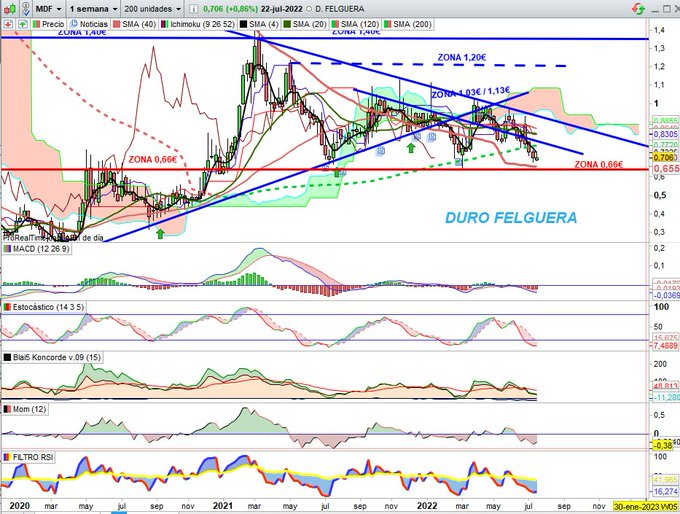Click the 2021 year label on time axis
Screen dimensions: 680x514
222,506
